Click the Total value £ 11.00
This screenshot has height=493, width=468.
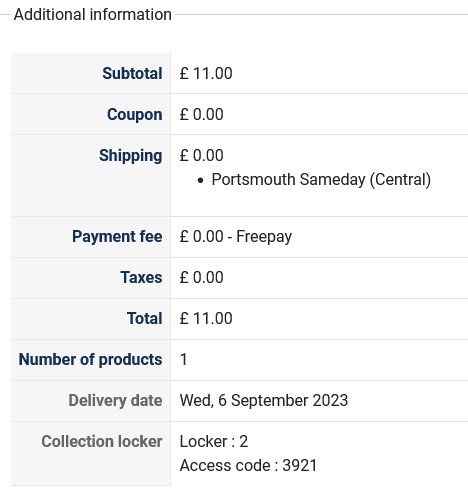pyautogui.click(x=206, y=318)
